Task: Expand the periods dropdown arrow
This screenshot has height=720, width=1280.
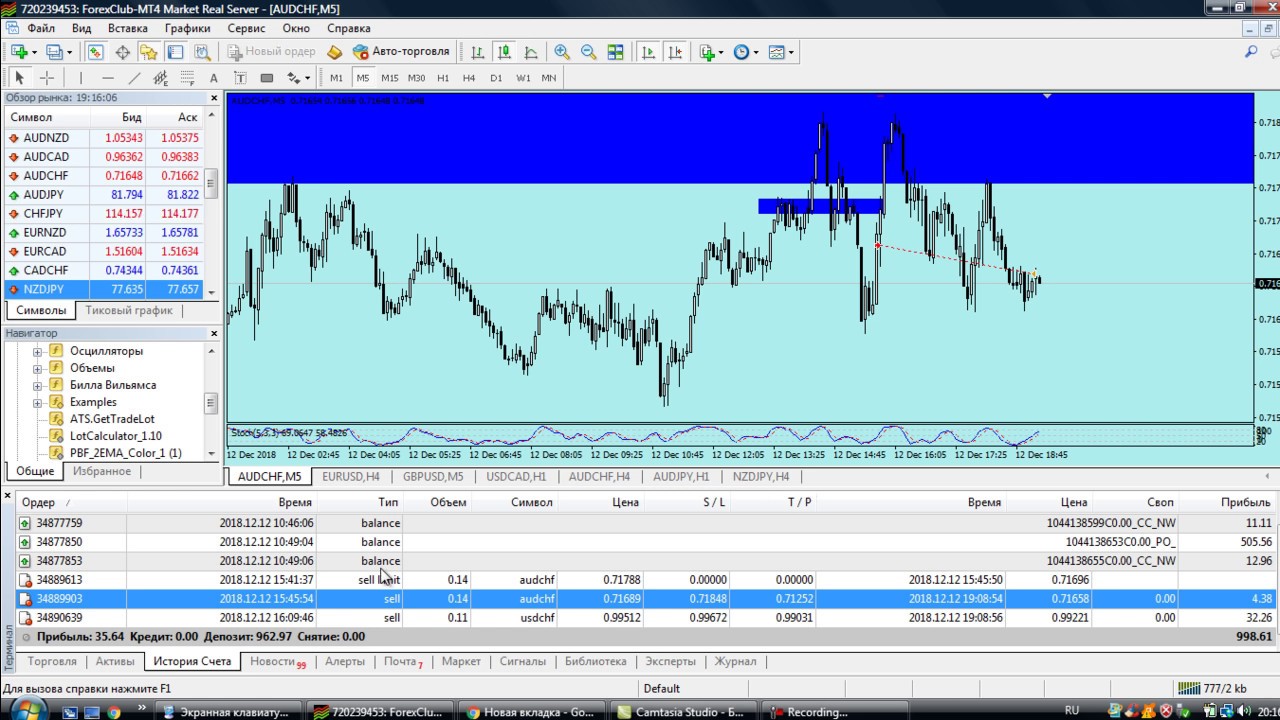Action: [755, 52]
